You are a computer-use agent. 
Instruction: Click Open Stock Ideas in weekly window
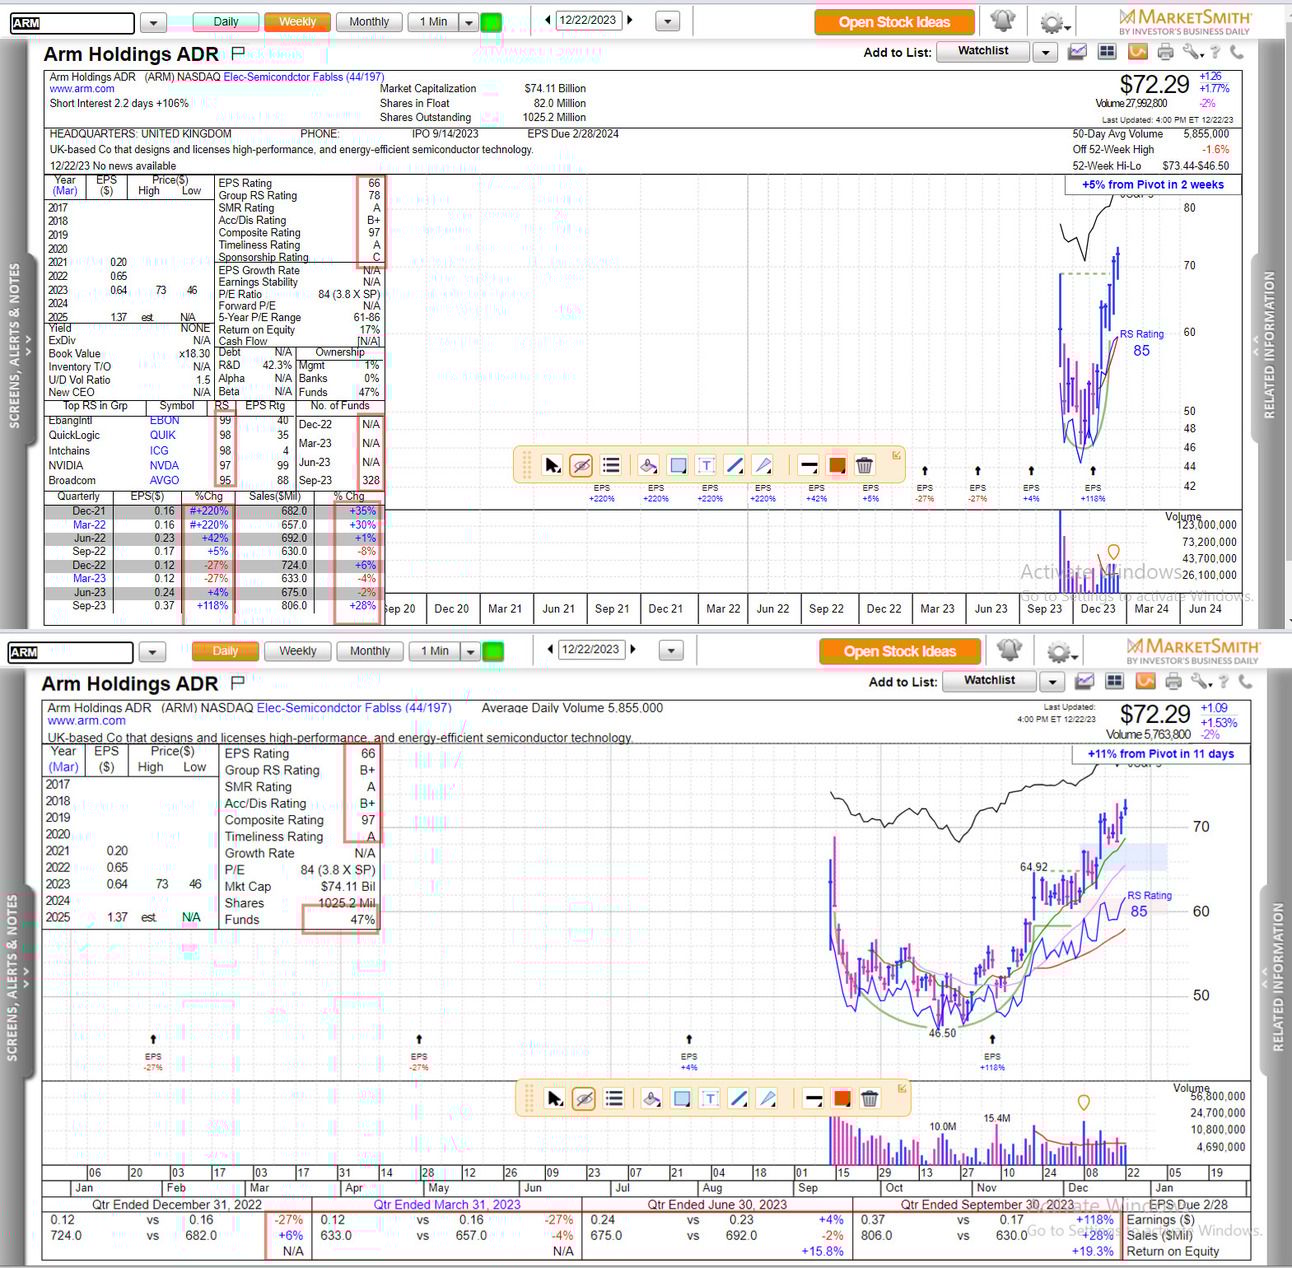pos(894,22)
